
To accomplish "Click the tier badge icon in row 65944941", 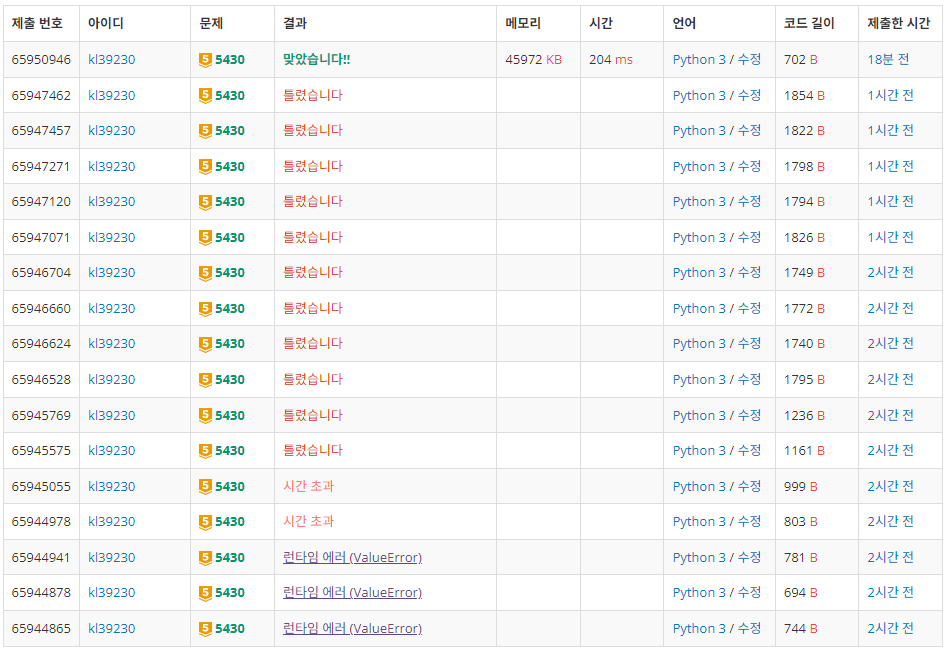I will click(206, 557).
